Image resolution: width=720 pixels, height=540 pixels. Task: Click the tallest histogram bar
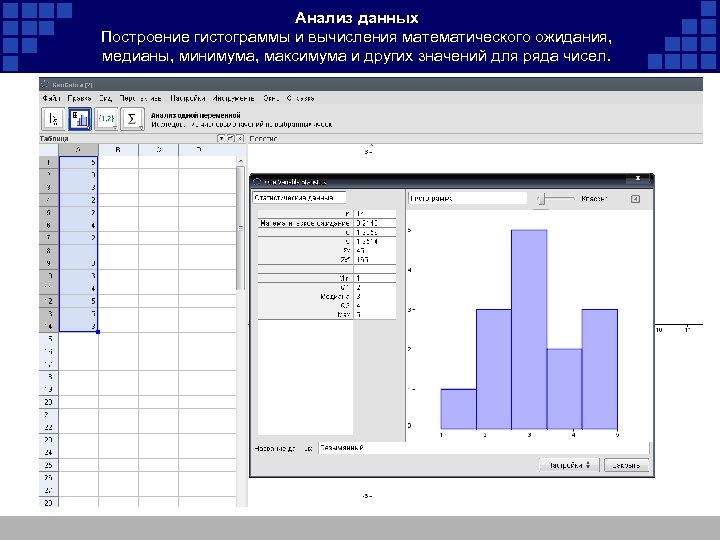[x=529, y=330]
